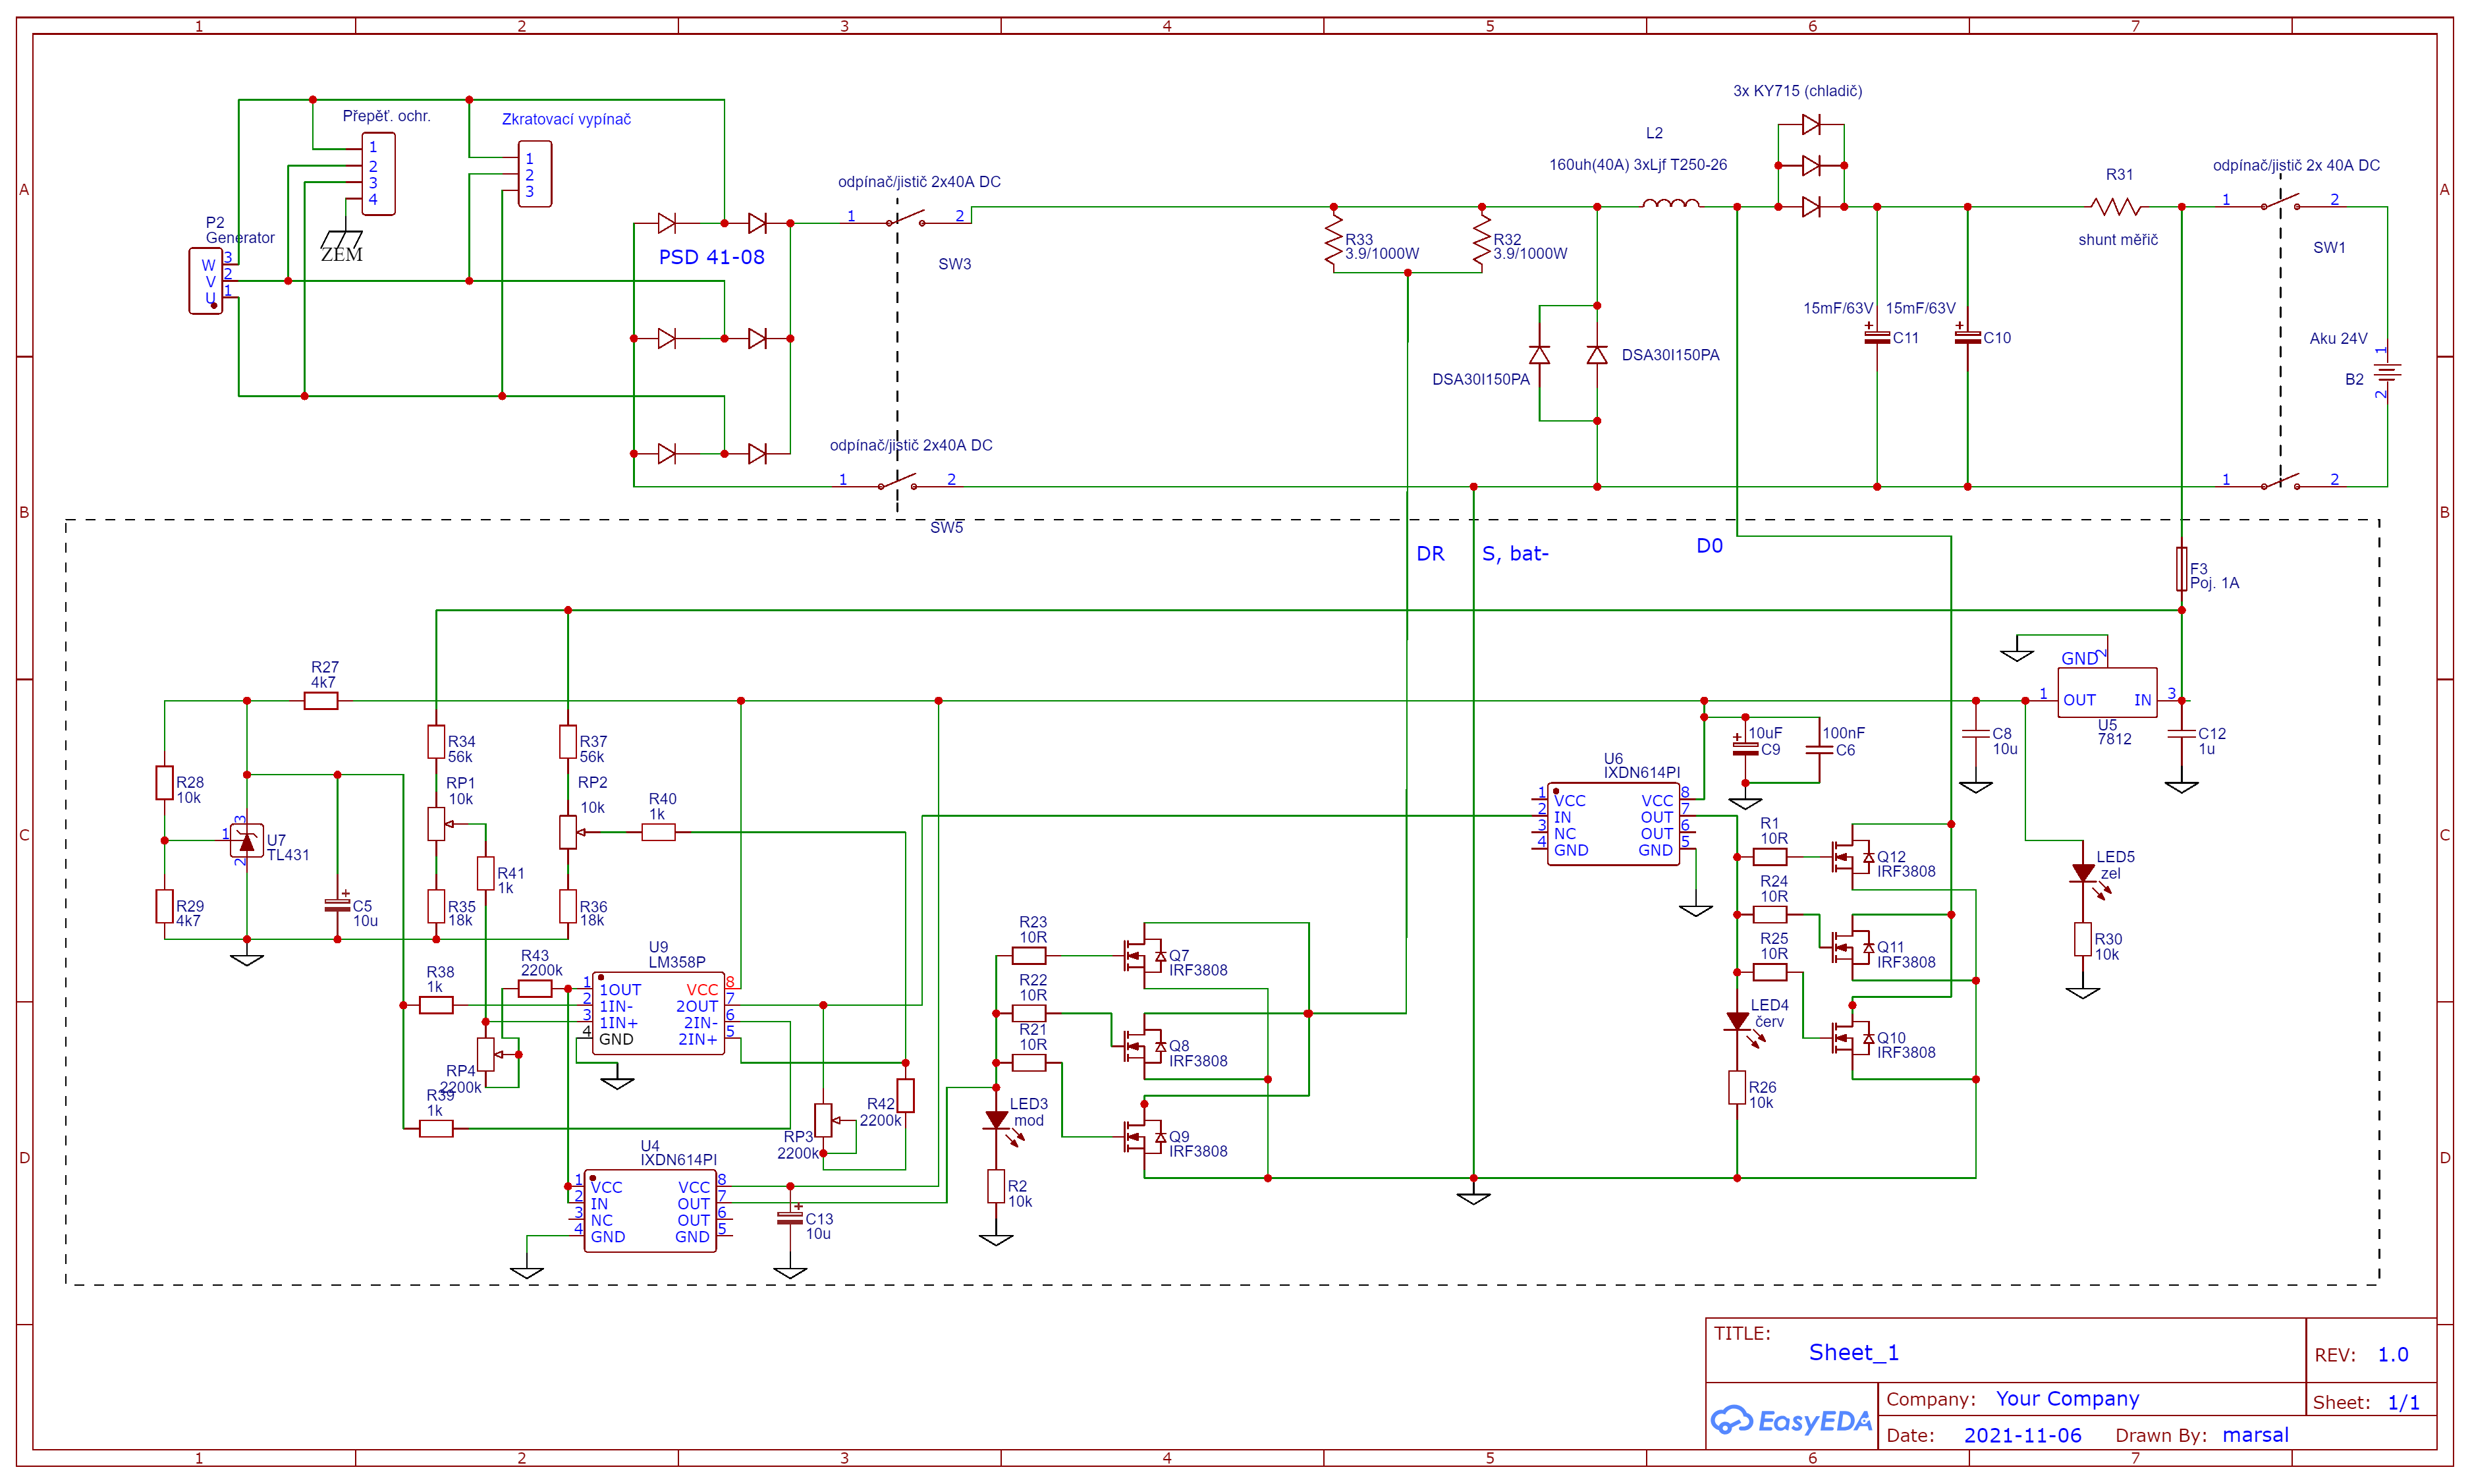Click the U5 7812 regulator block
Image resolution: width=2470 pixels, height=1484 pixels.
(2107, 693)
